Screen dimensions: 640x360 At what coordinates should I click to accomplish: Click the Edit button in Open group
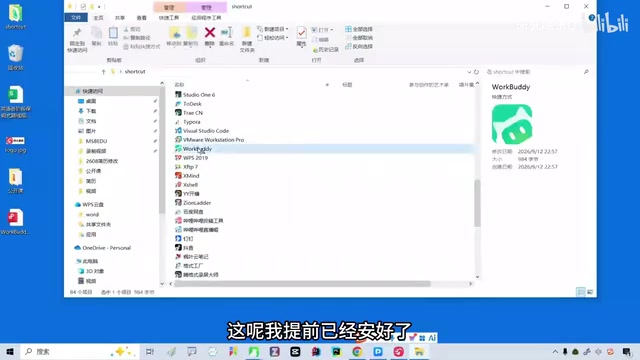(320, 40)
